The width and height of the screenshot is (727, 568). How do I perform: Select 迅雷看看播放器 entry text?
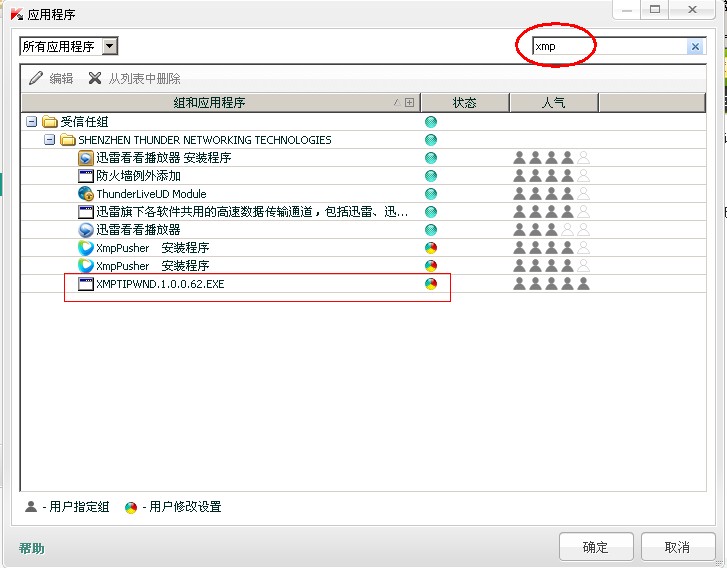pyautogui.click(x=138, y=230)
